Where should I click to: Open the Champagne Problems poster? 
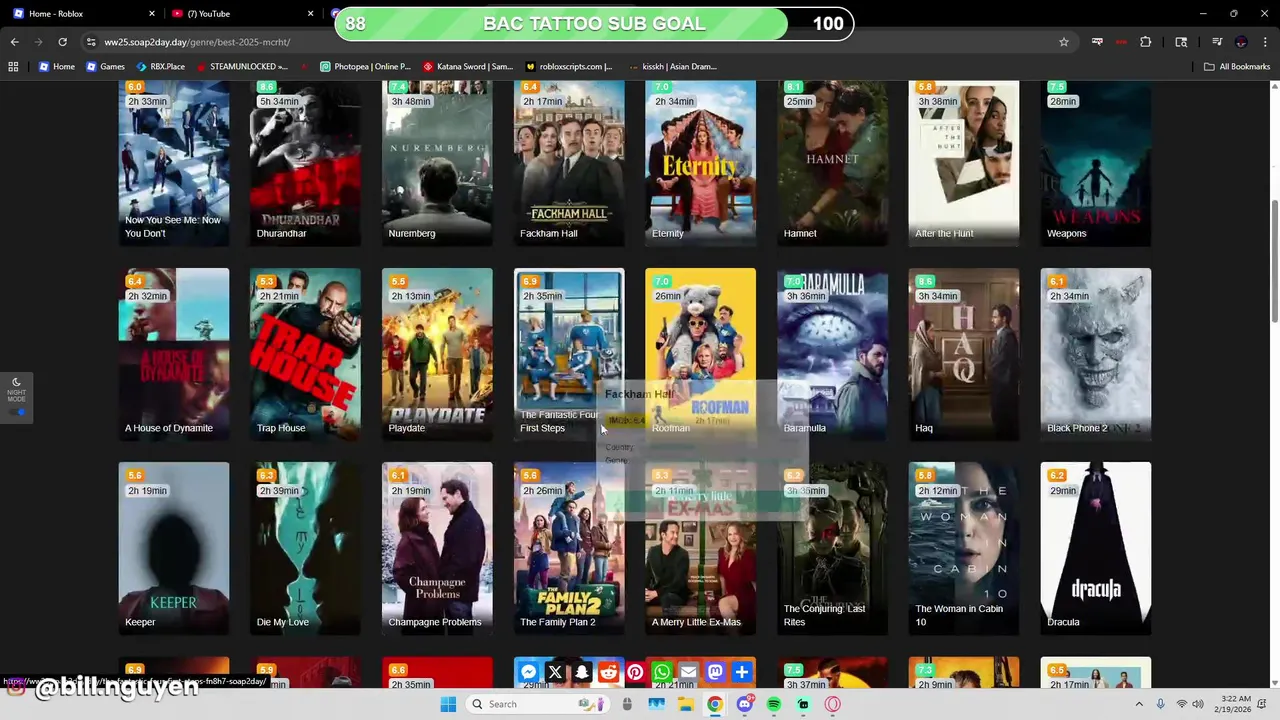[437, 548]
